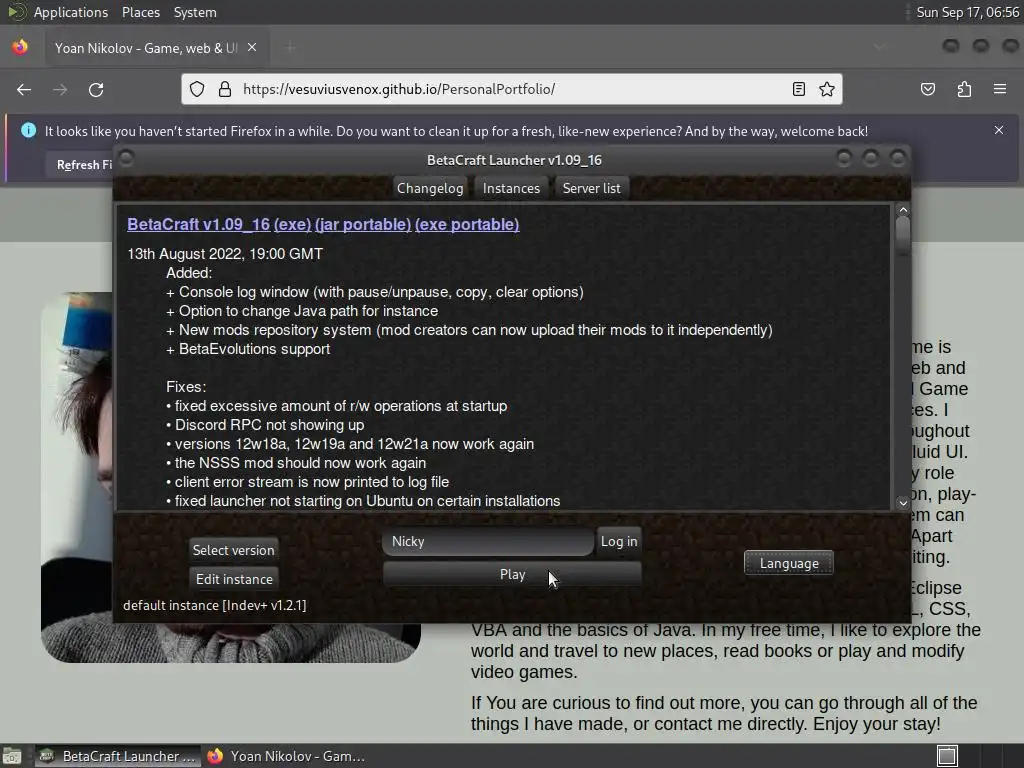The image size is (1024, 768).
Task: Click Select version button
Action: click(233, 550)
